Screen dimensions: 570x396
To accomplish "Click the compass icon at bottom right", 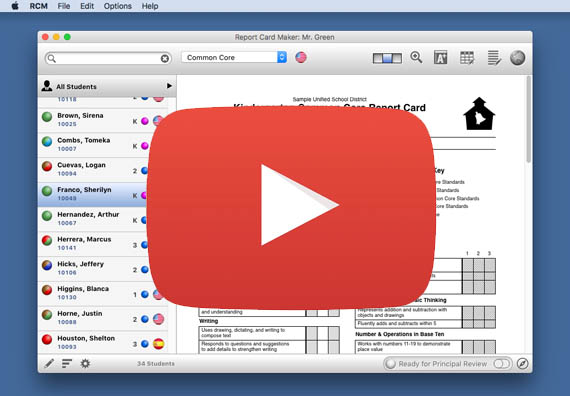I will click(522, 363).
